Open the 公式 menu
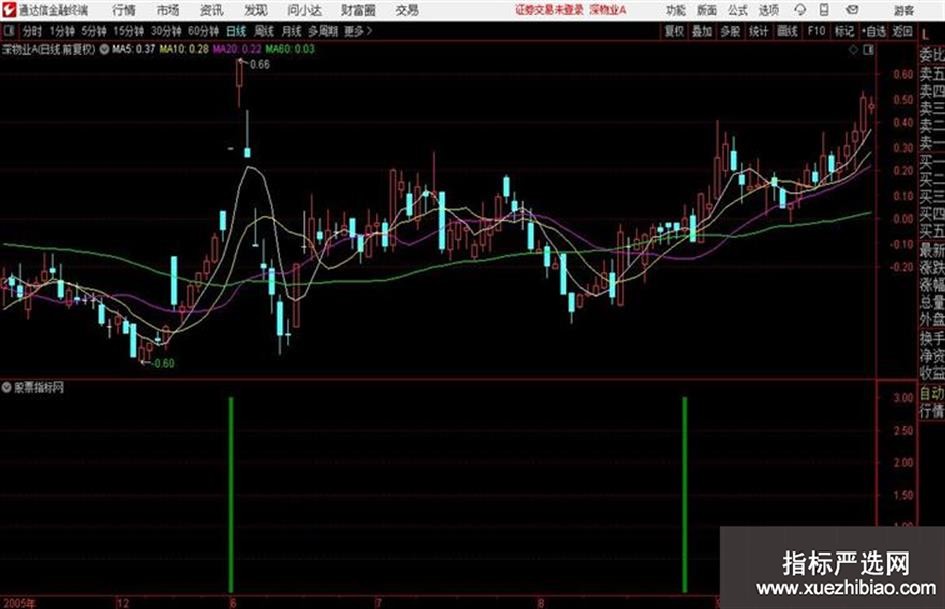The image size is (945, 609). tap(738, 10)
